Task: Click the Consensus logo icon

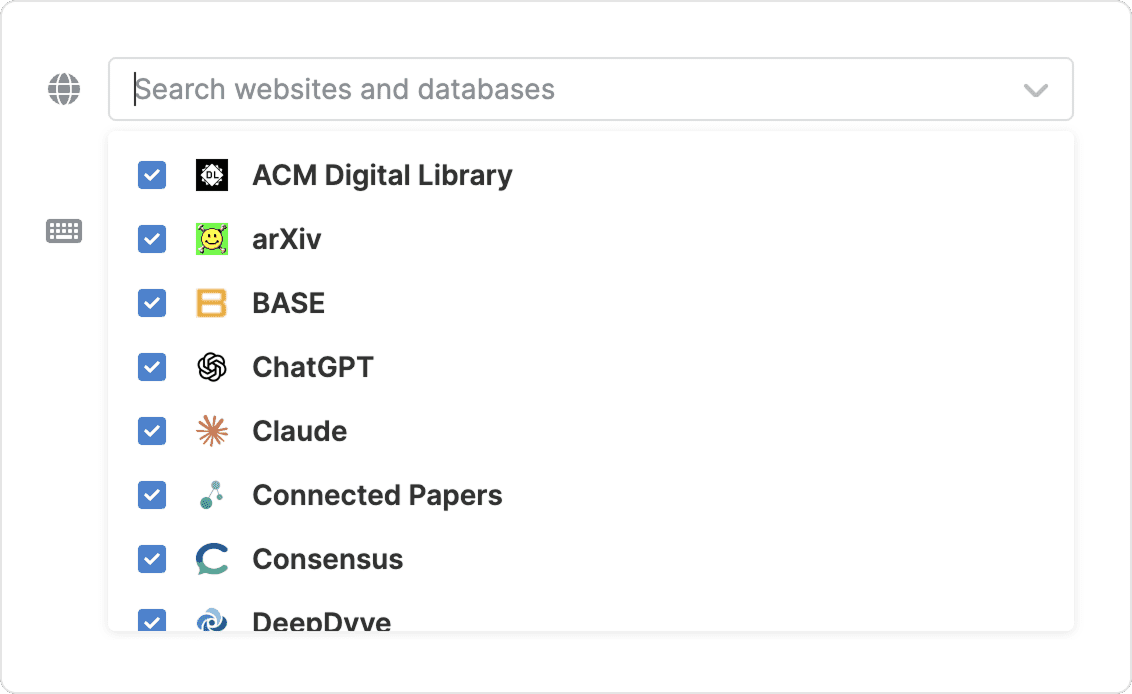Action: tap(212, 559)
